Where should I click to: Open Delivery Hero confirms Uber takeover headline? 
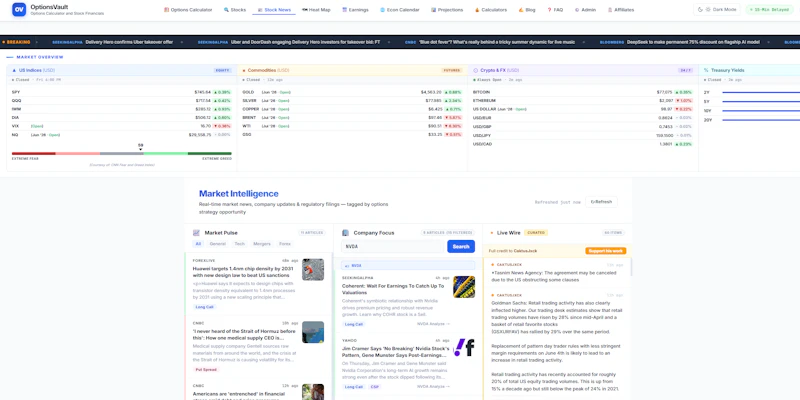tap(129, 42)
